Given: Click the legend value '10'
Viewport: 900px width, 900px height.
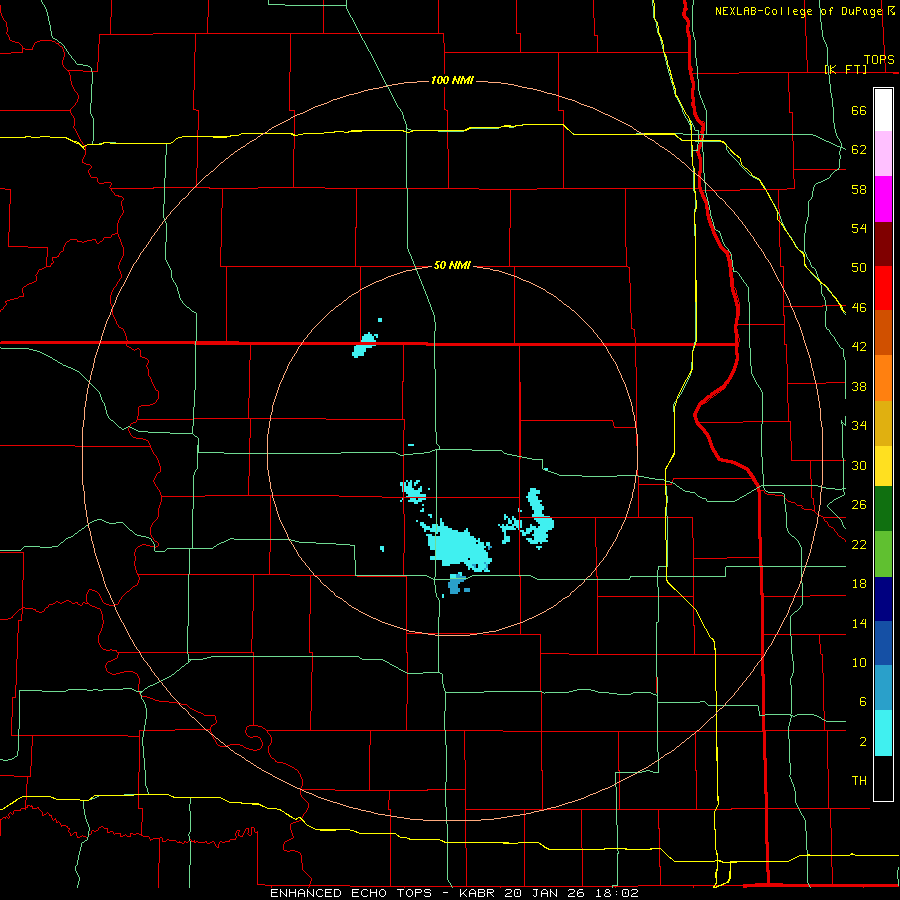Looking at the screenshot, I should click(859, 662).
